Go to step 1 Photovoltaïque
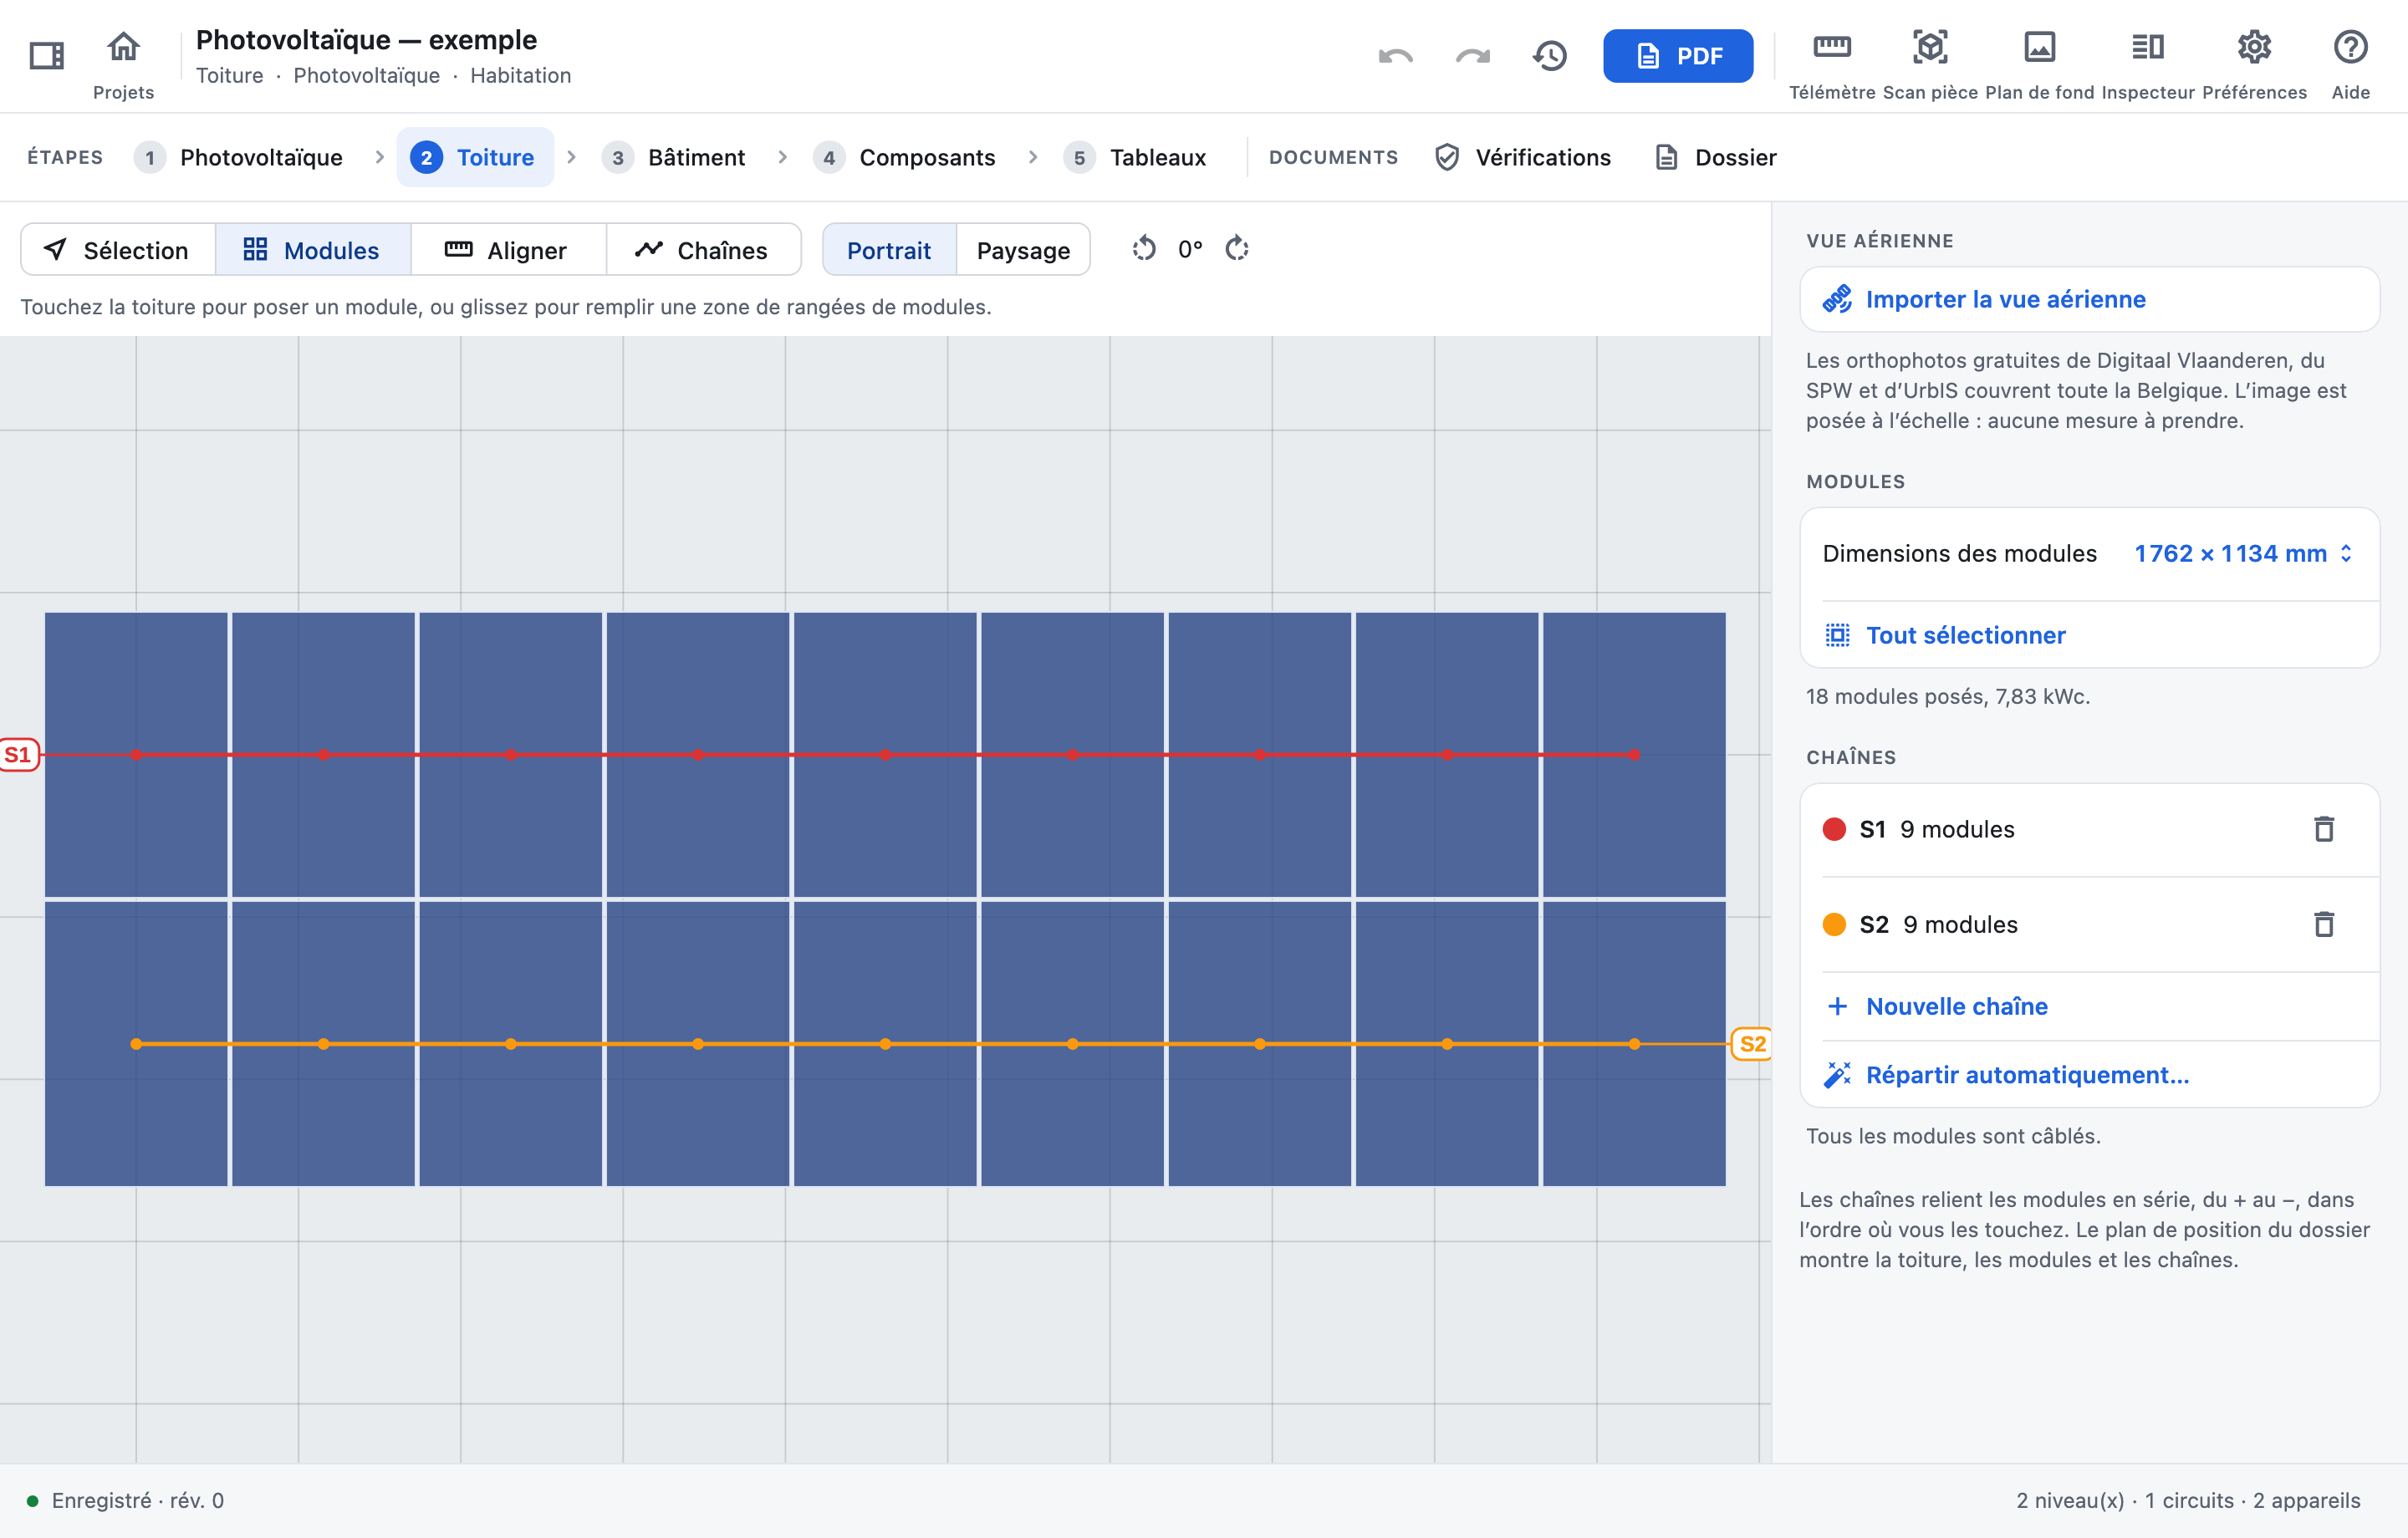2408x1538 pixels. (239, 157)
